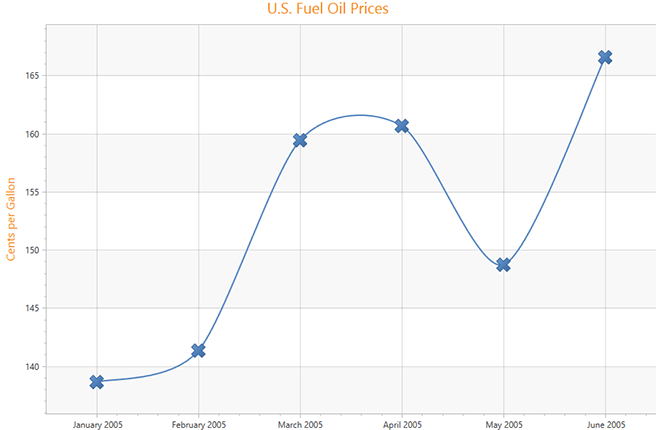
Task: Click the 160 y-axis tick label
Action: tap(31, 134)
